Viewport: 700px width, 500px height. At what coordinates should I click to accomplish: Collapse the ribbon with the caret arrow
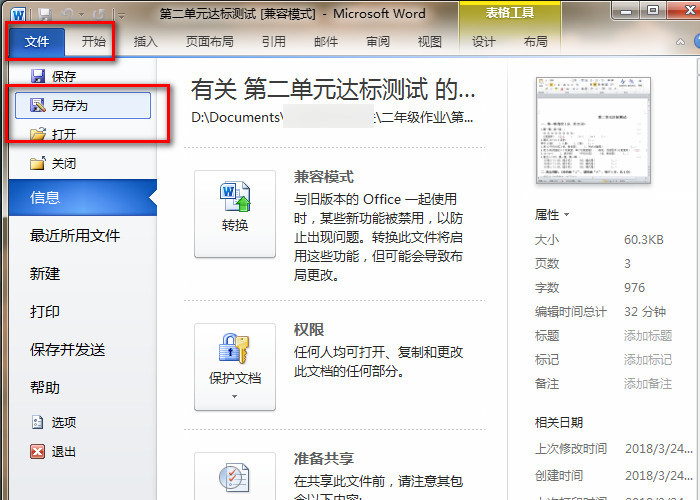(x=680, y=42)
